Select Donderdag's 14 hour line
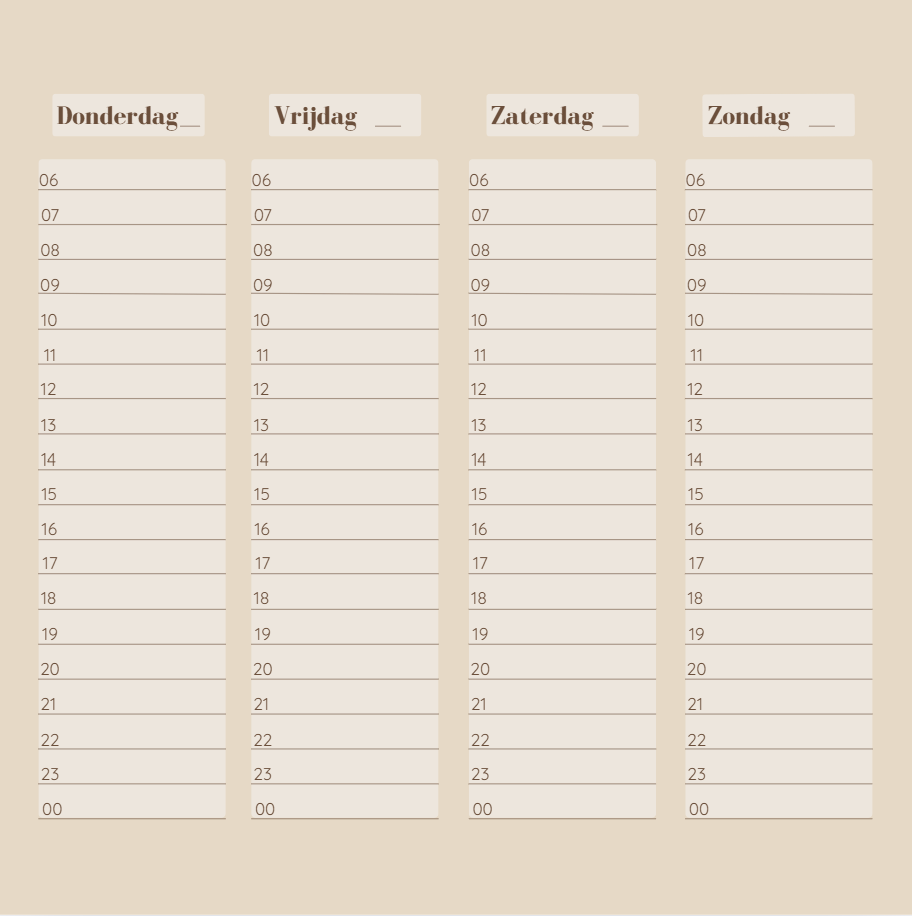 tap(132, 459)
